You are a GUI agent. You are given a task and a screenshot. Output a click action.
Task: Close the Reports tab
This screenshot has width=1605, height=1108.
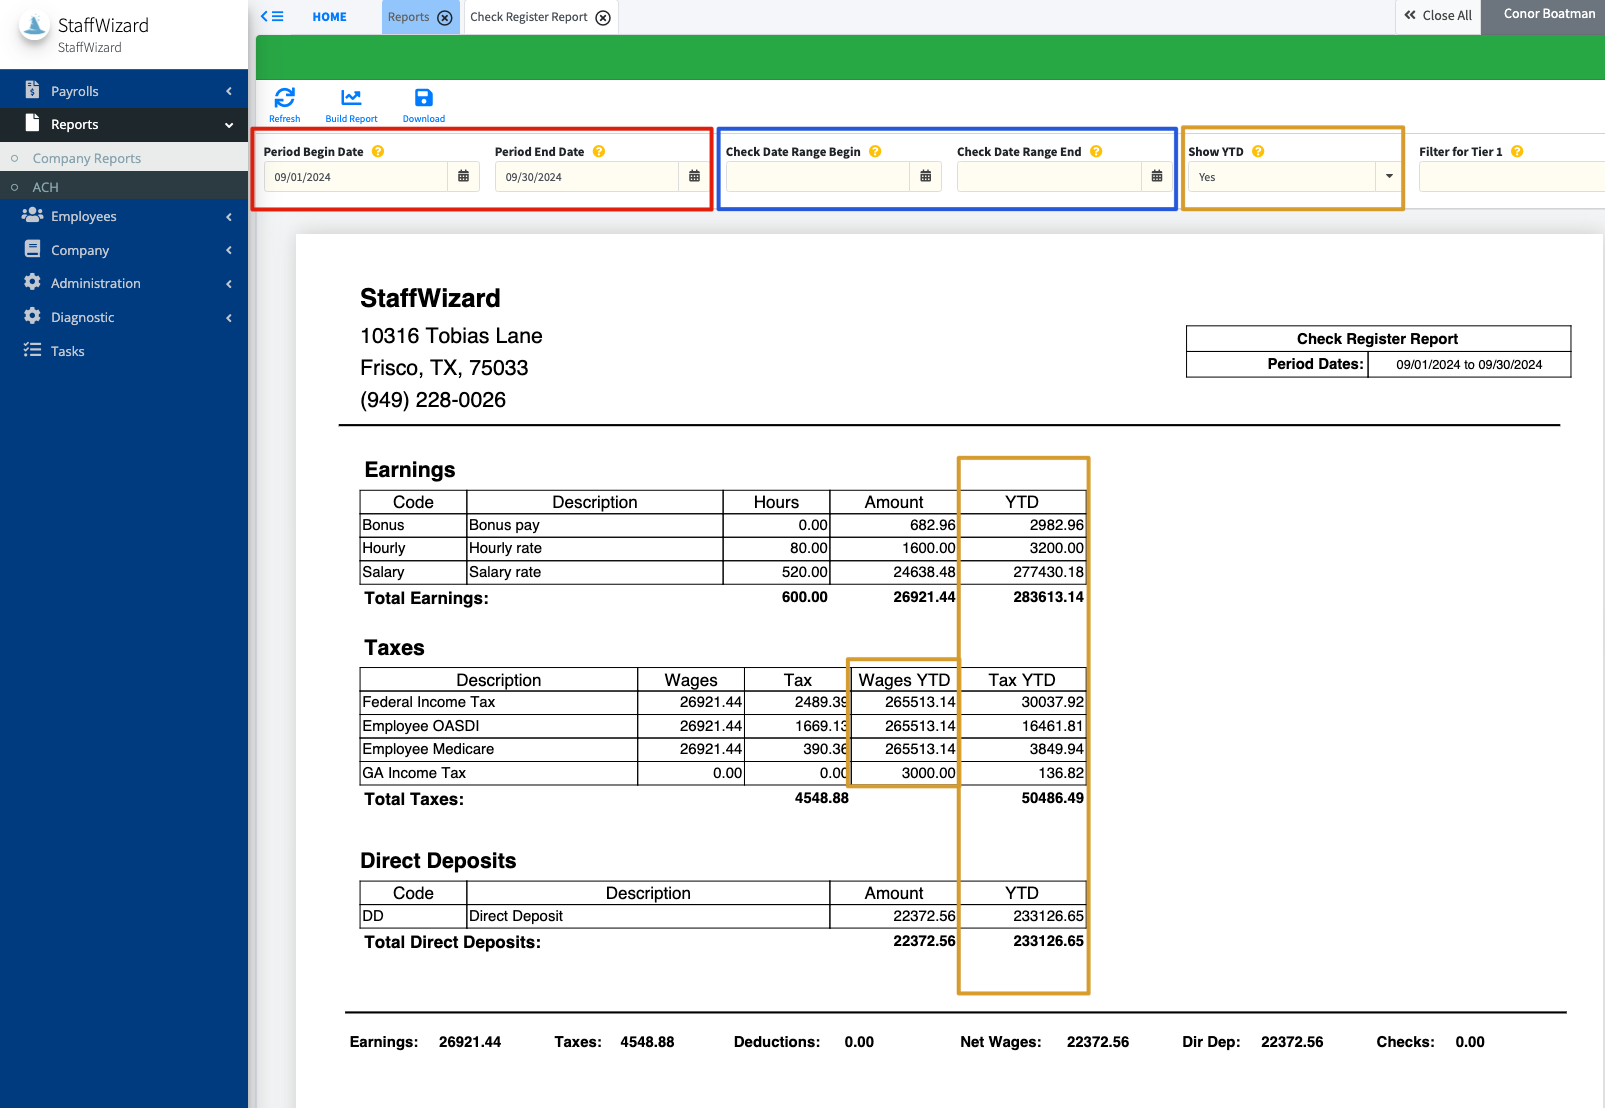445,18
